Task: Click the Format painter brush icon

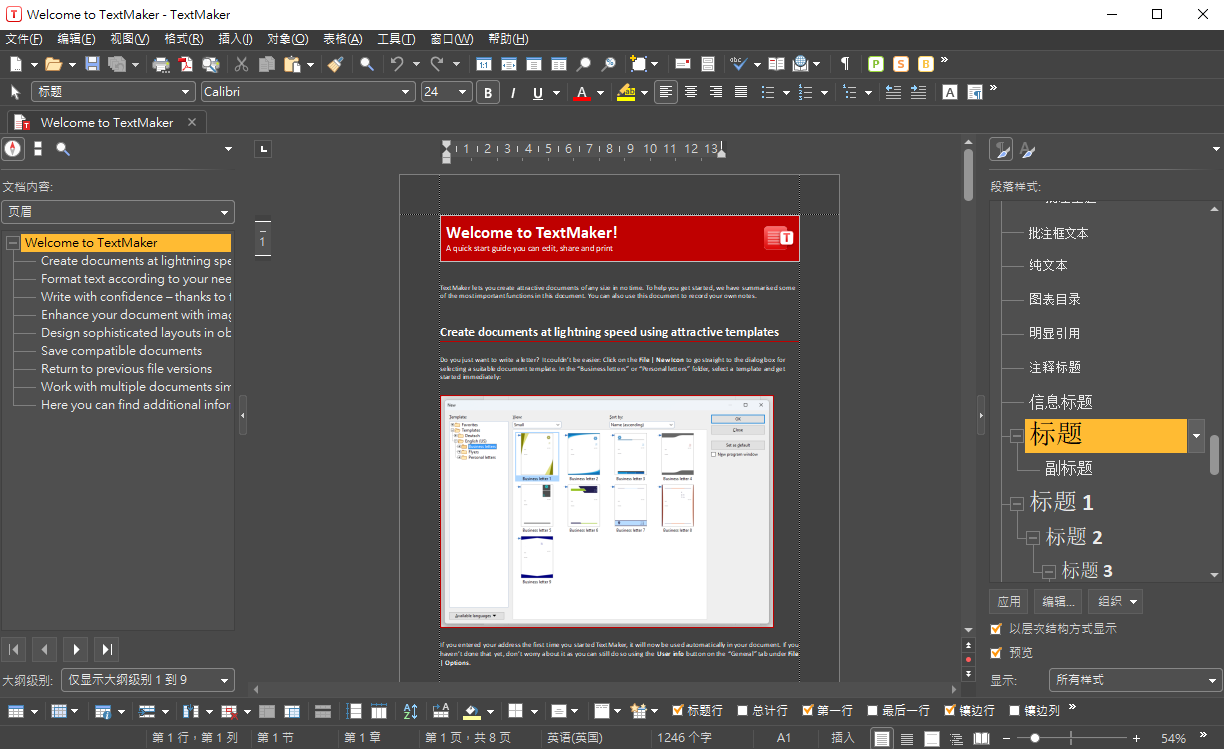Action: pyautogui.click(x=335, y=64)
